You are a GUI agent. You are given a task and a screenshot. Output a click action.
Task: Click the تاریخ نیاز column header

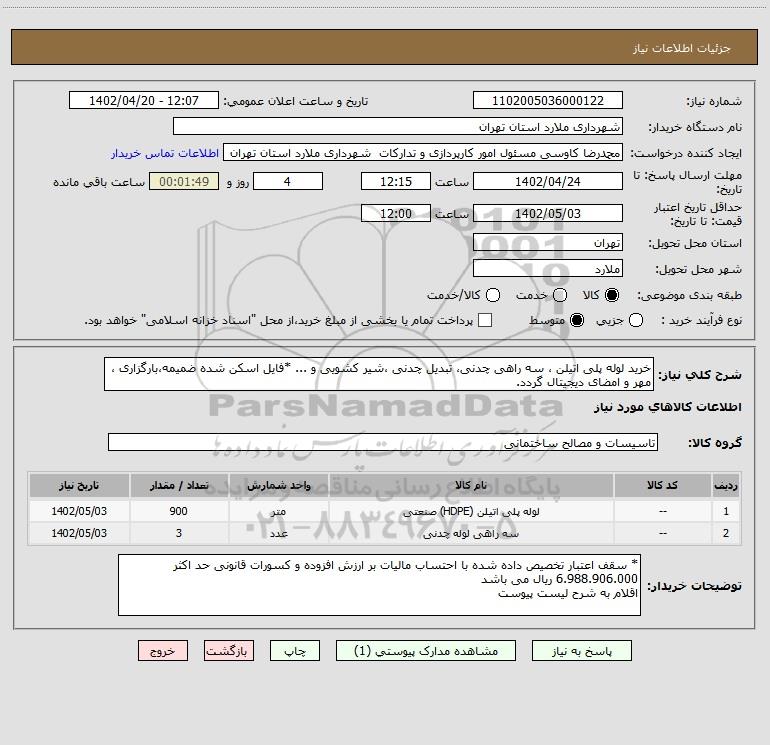[x=79, y=485]
